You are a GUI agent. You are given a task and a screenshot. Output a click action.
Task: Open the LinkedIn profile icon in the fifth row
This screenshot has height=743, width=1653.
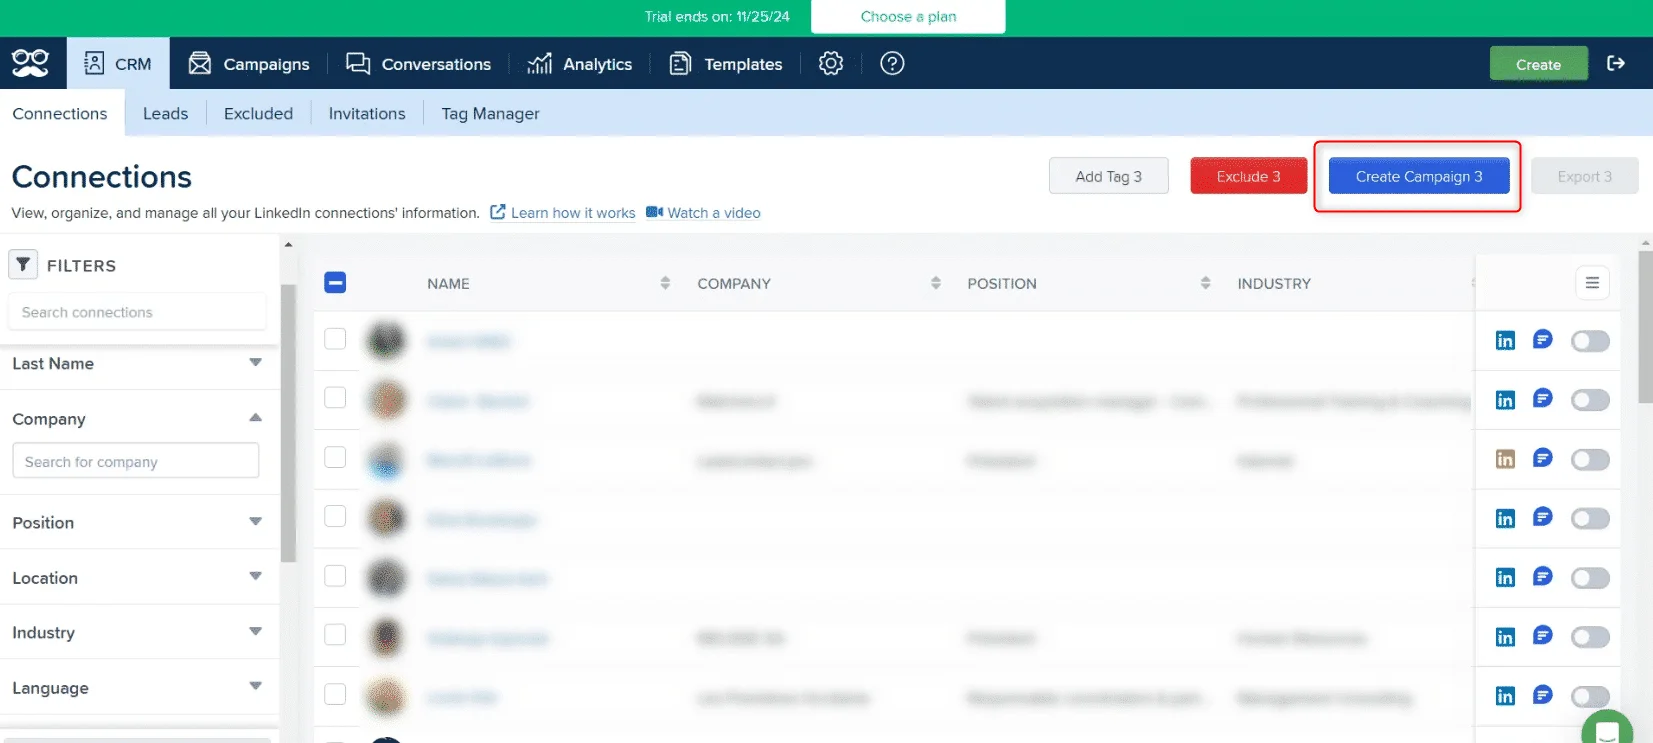coord(1505,577)
